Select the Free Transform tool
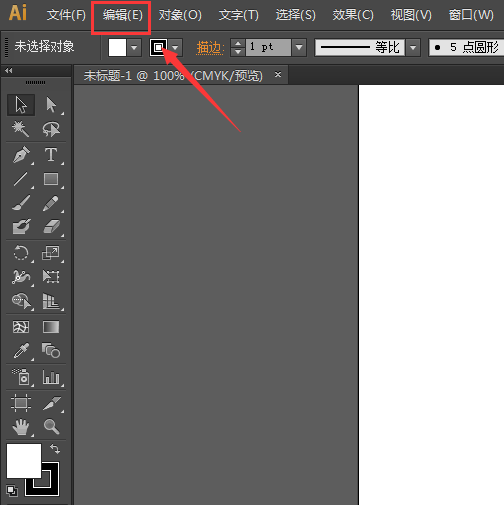This screenshot has width=504, height=505. pos(51,277)
